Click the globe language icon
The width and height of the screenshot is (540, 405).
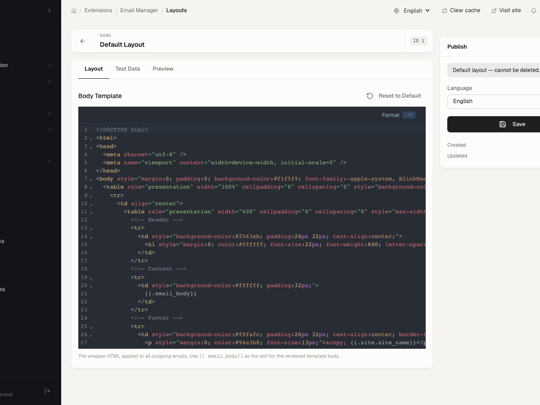[396, 11]
